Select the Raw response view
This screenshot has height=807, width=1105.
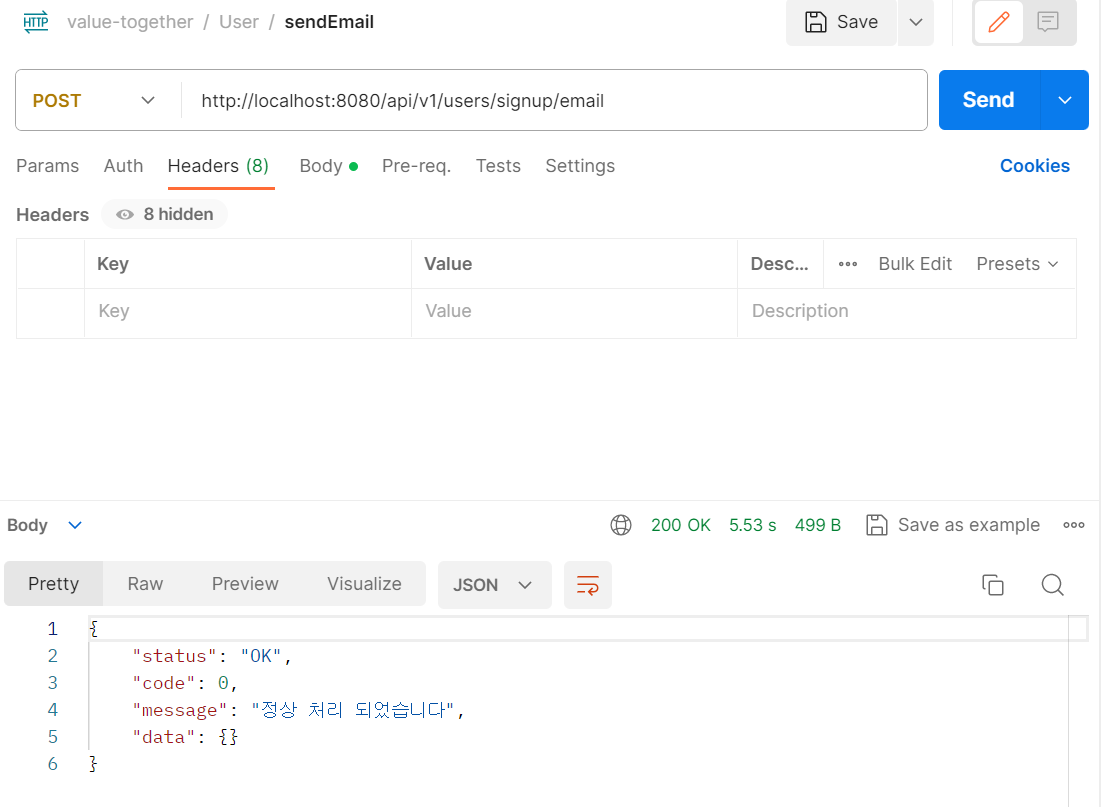(145, 584)
